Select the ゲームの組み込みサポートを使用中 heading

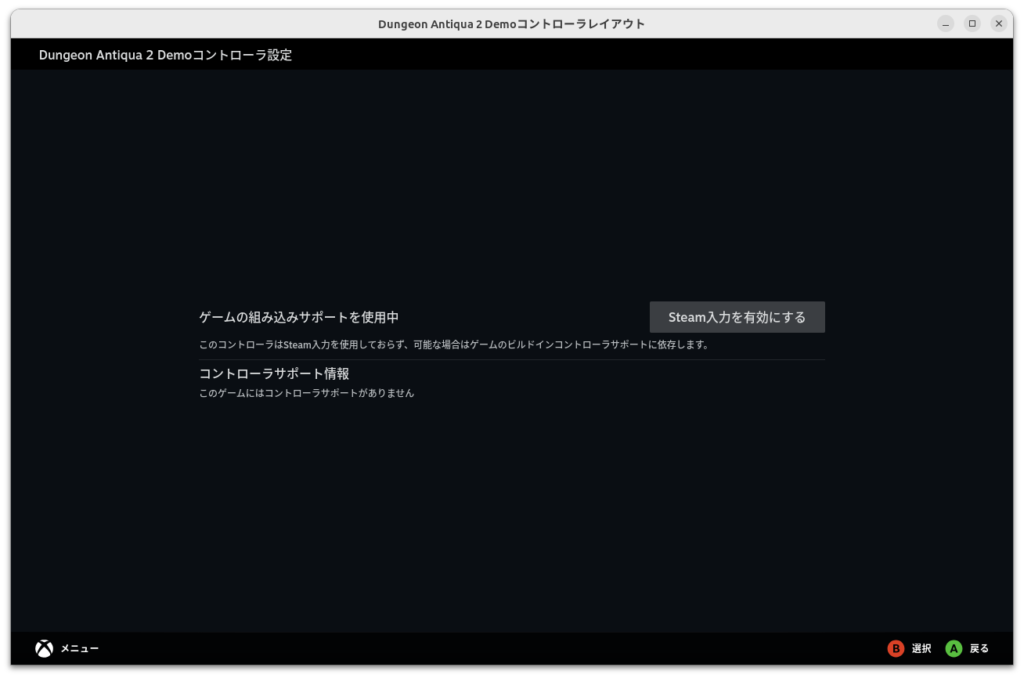tap(299, 317)
